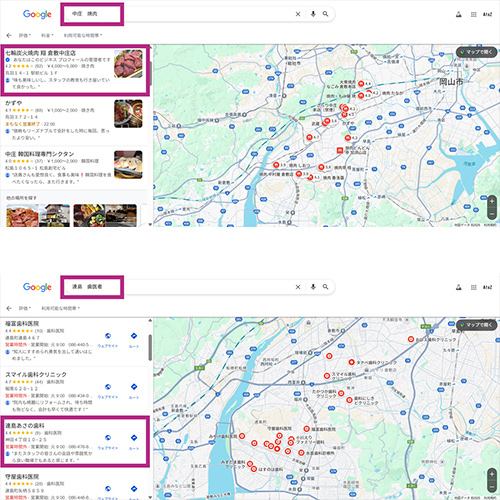
Task: Click the Google logo in the 歯医者 search page
Action: coord(37,287)
